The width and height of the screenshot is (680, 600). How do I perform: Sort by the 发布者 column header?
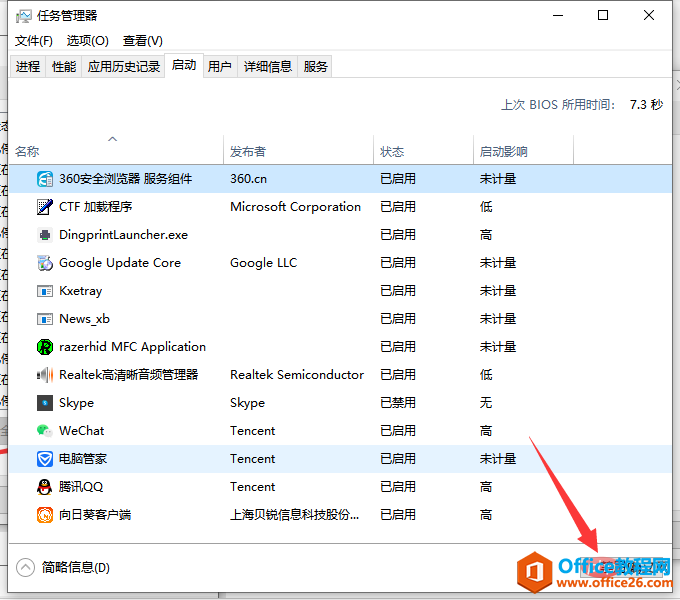(298, 151)
